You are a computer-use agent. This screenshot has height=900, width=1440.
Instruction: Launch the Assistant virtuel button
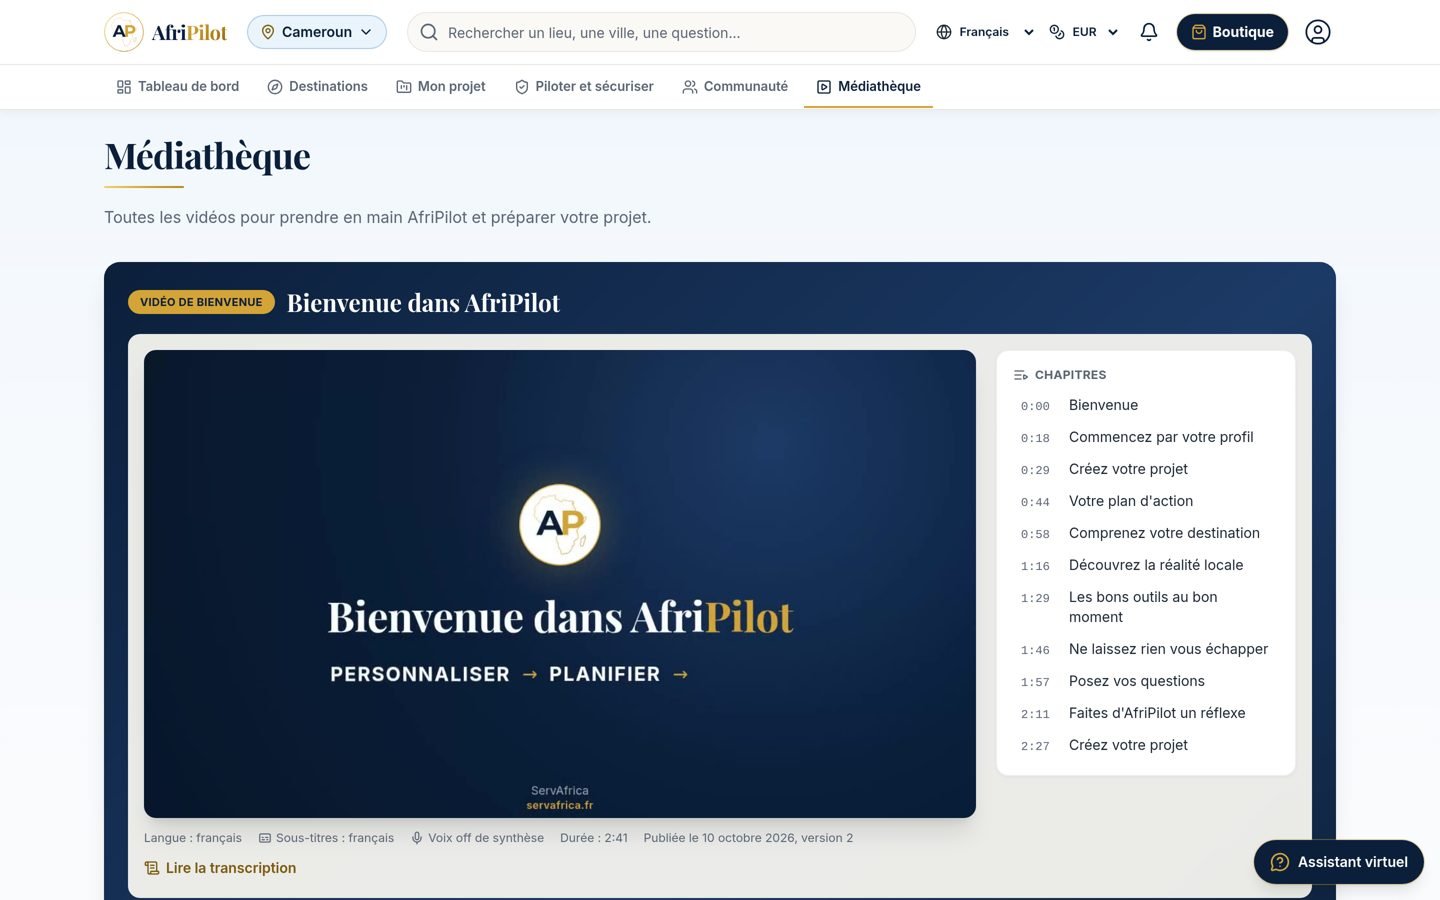(1339, 862)
